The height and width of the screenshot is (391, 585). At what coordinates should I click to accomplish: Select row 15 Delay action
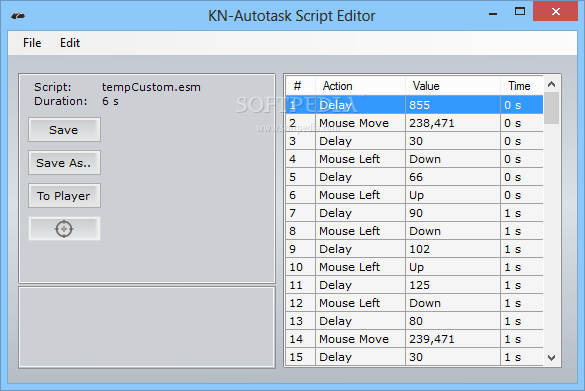tap(414, 357)
